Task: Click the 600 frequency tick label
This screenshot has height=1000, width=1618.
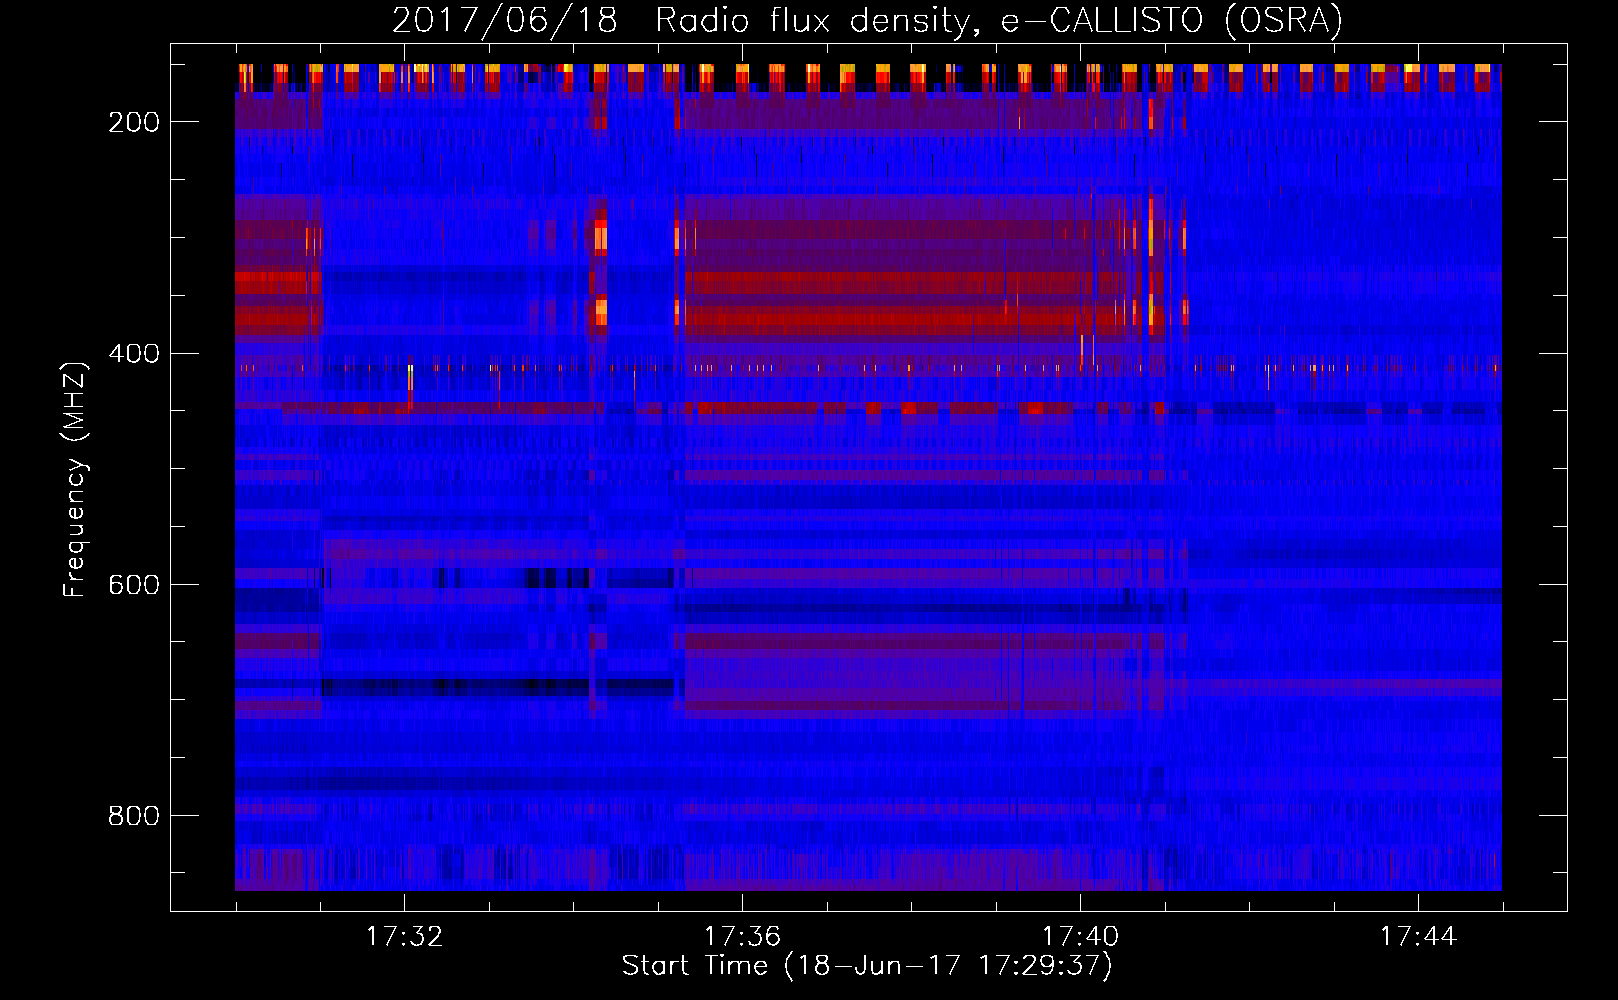Action: tap(134, 585)
